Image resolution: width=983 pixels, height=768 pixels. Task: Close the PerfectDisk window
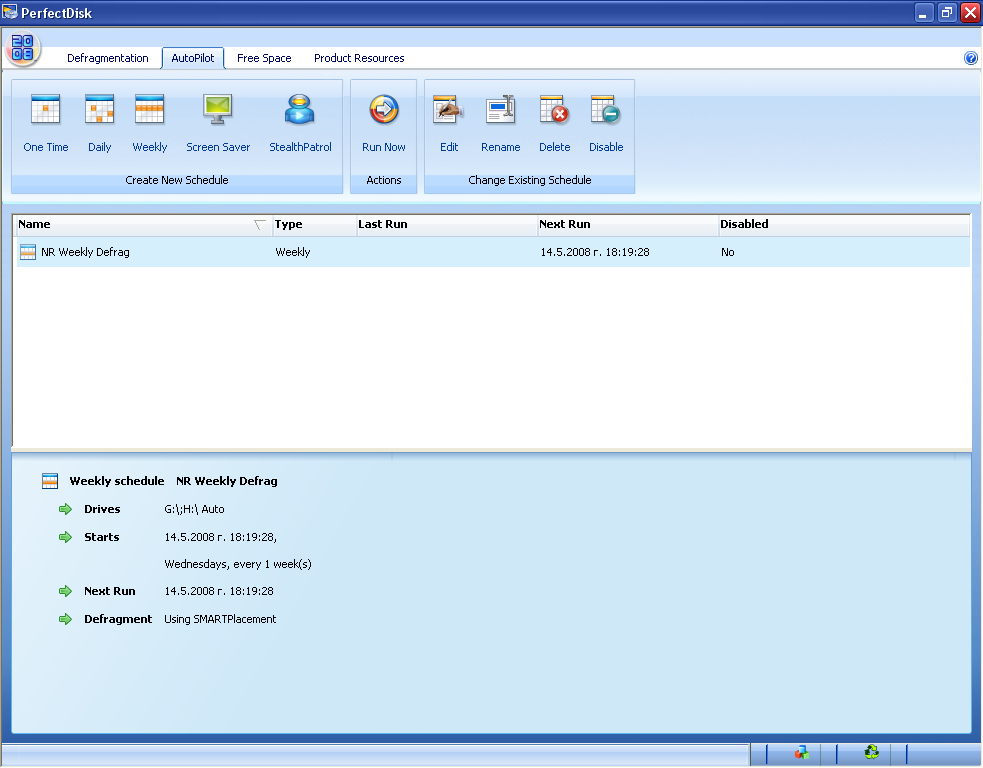tap(970, 12)
